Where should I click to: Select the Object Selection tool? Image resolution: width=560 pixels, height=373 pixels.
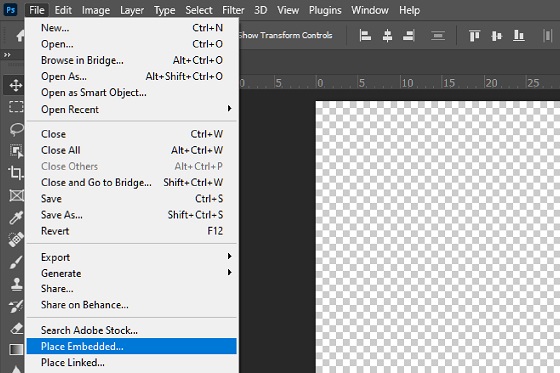pyautogui.click(x=16, y=151)
